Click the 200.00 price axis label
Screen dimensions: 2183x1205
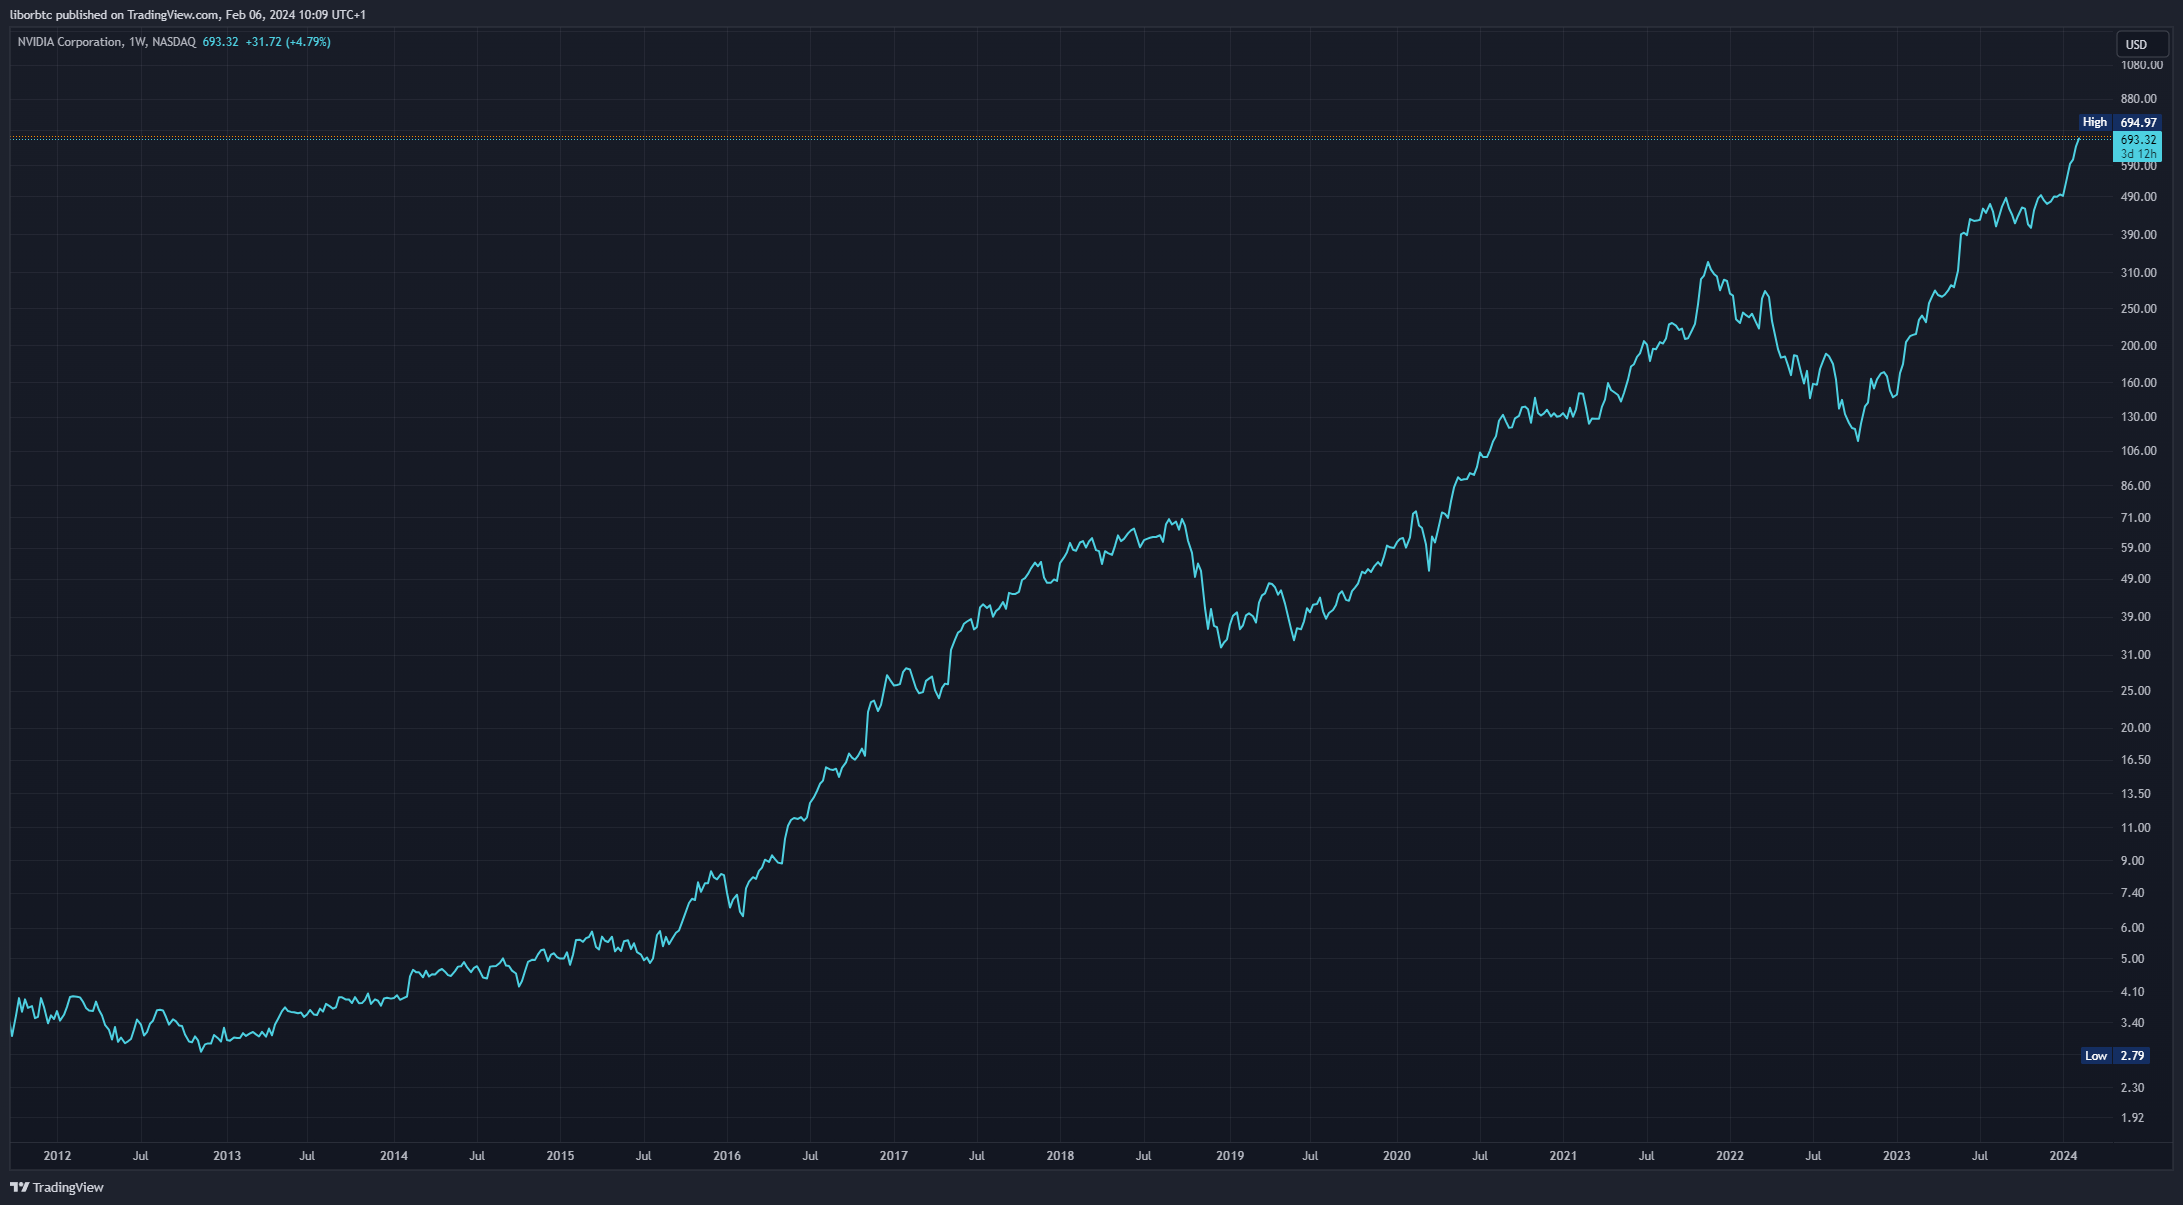pyautogui.click(x=2138, y=346)
